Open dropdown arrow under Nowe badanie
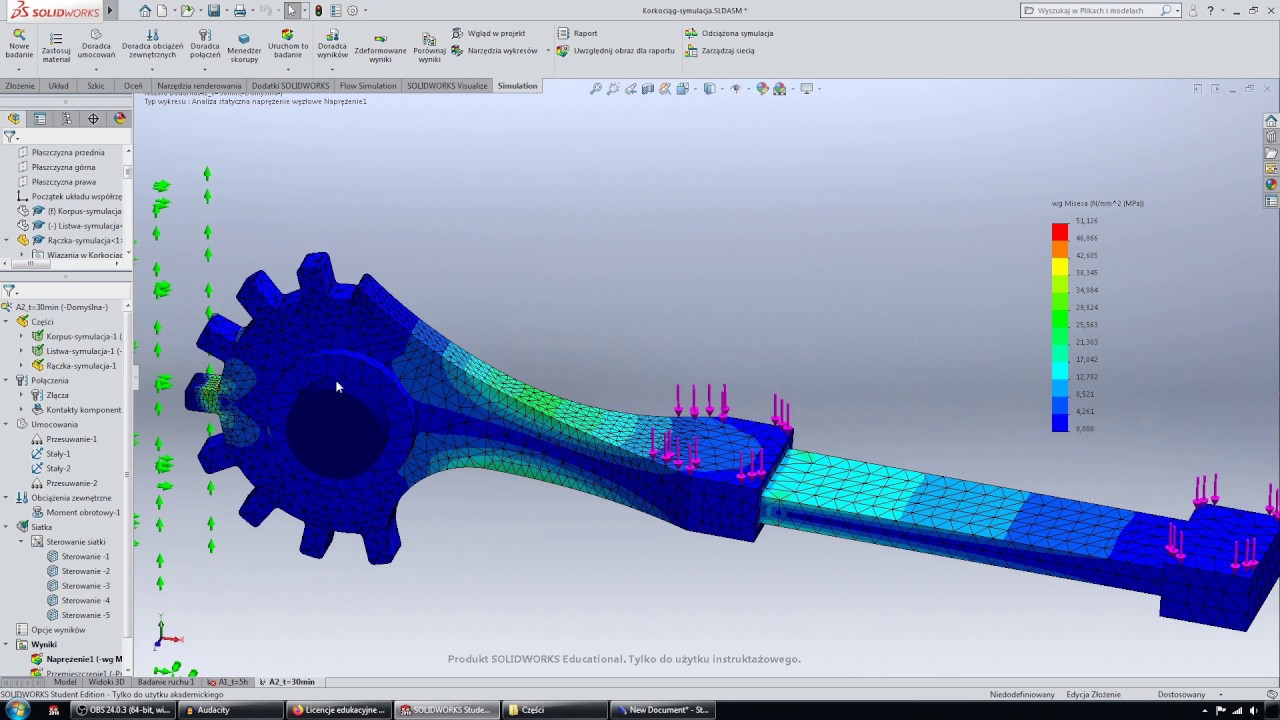This screenshot has height=720, width=1280. click(19, 69)
